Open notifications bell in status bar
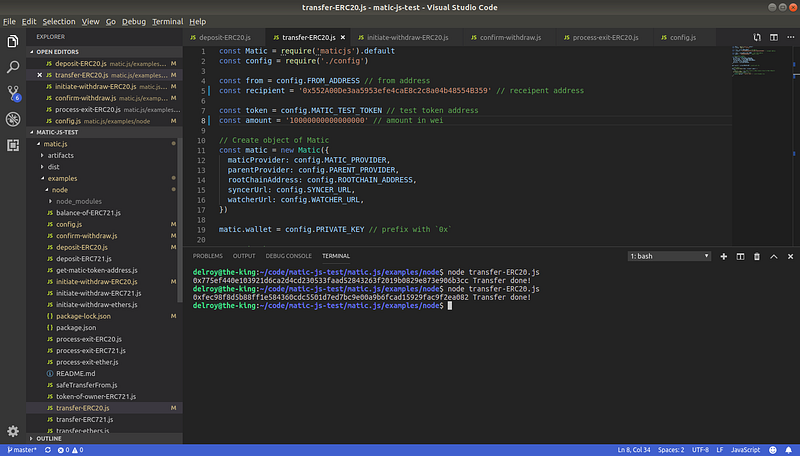Viewport: 800px width, 456px height. tap(789, 450)
